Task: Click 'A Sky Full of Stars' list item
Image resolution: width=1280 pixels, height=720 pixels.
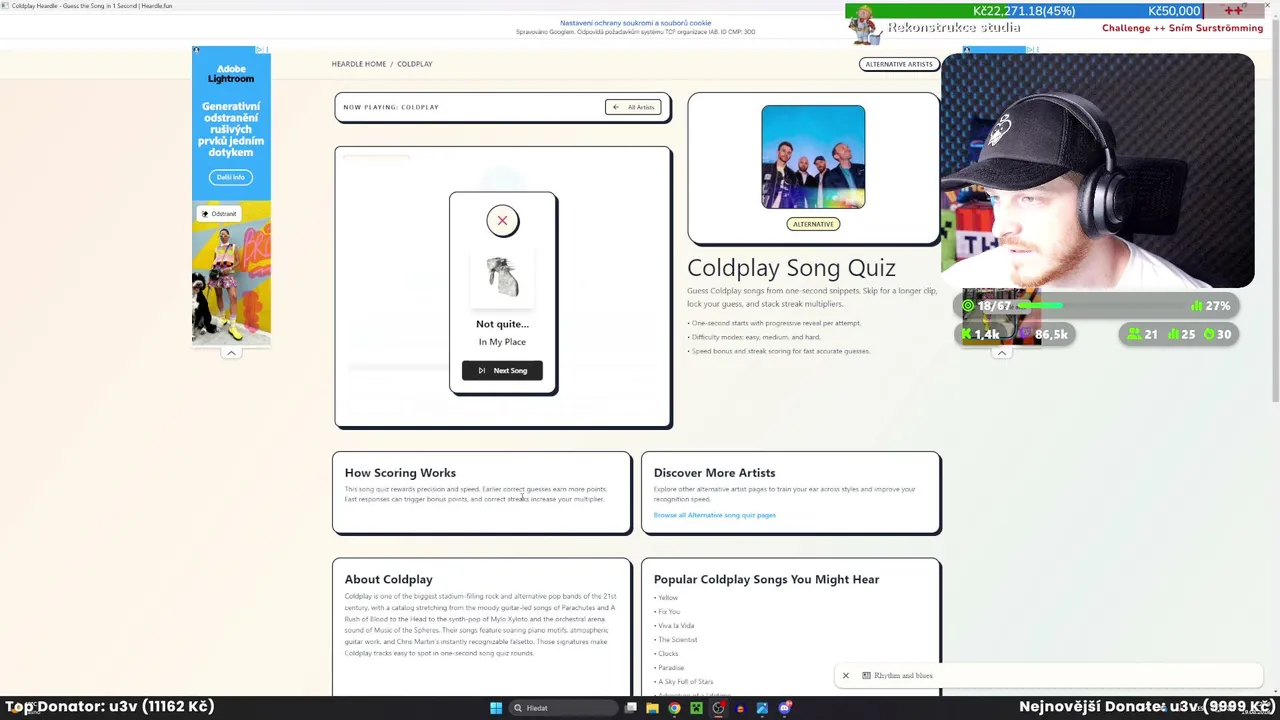Action: [686, 682]
